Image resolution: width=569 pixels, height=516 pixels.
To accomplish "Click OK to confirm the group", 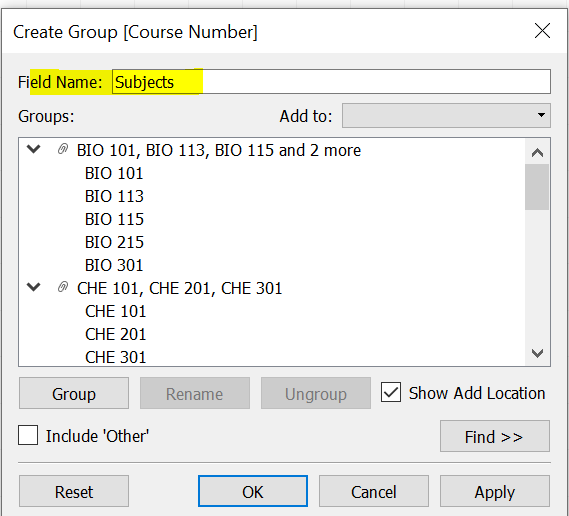I will click(253, 491).
